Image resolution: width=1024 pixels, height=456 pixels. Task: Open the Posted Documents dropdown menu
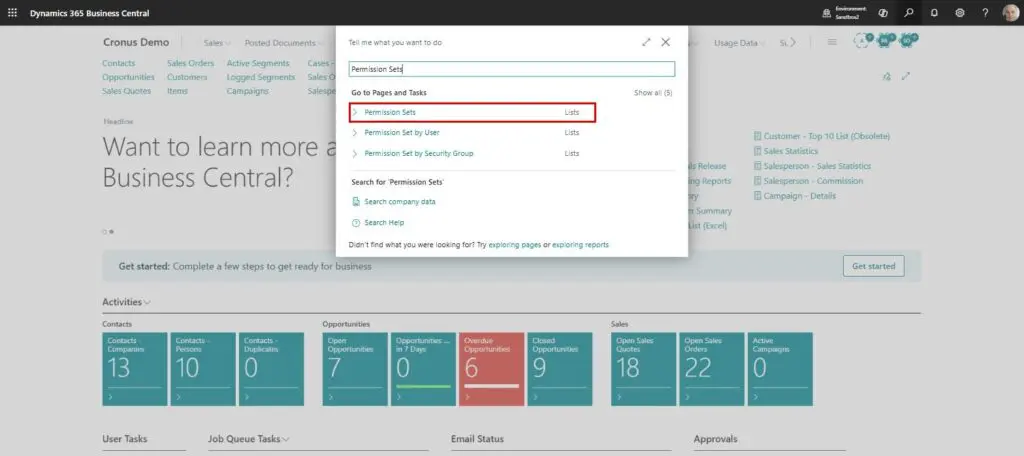click(x=283, y=43)
